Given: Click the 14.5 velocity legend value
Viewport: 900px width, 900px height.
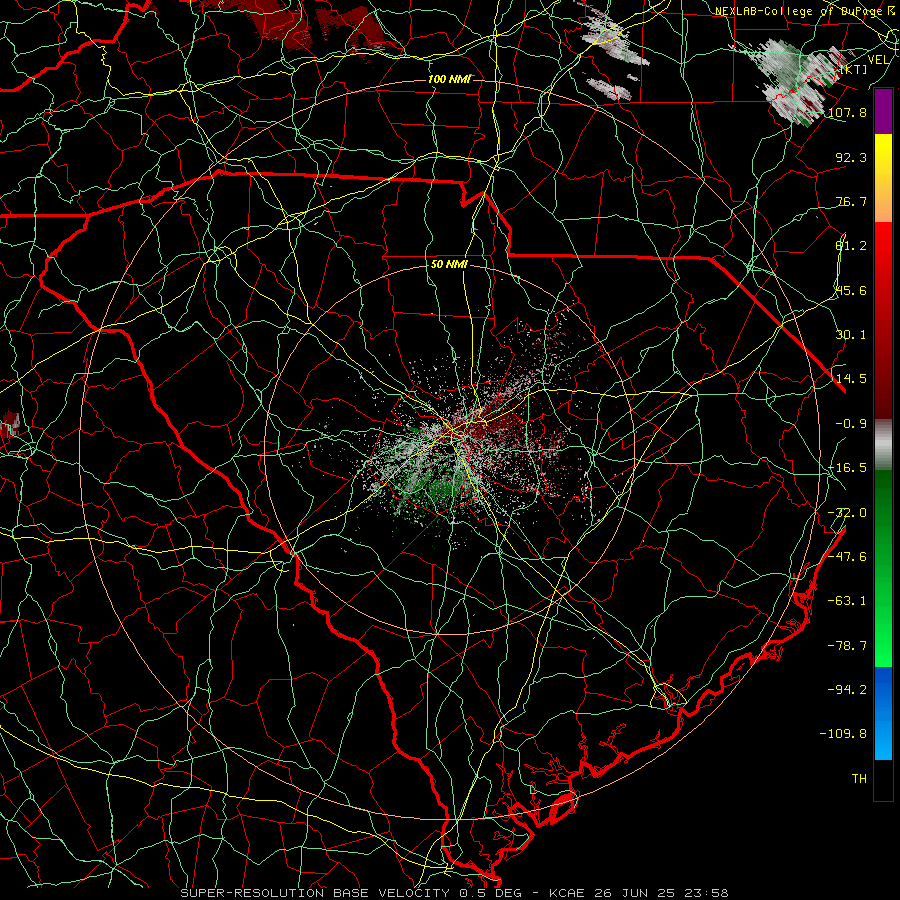Looking at the screenshot, I should (851, 379).
